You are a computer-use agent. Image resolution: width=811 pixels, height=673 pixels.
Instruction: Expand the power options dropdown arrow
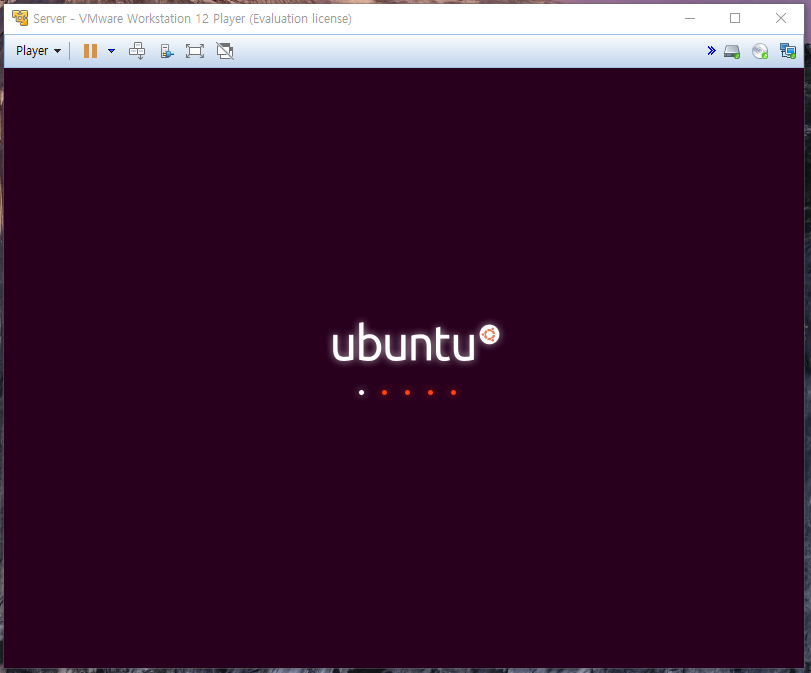111,51
